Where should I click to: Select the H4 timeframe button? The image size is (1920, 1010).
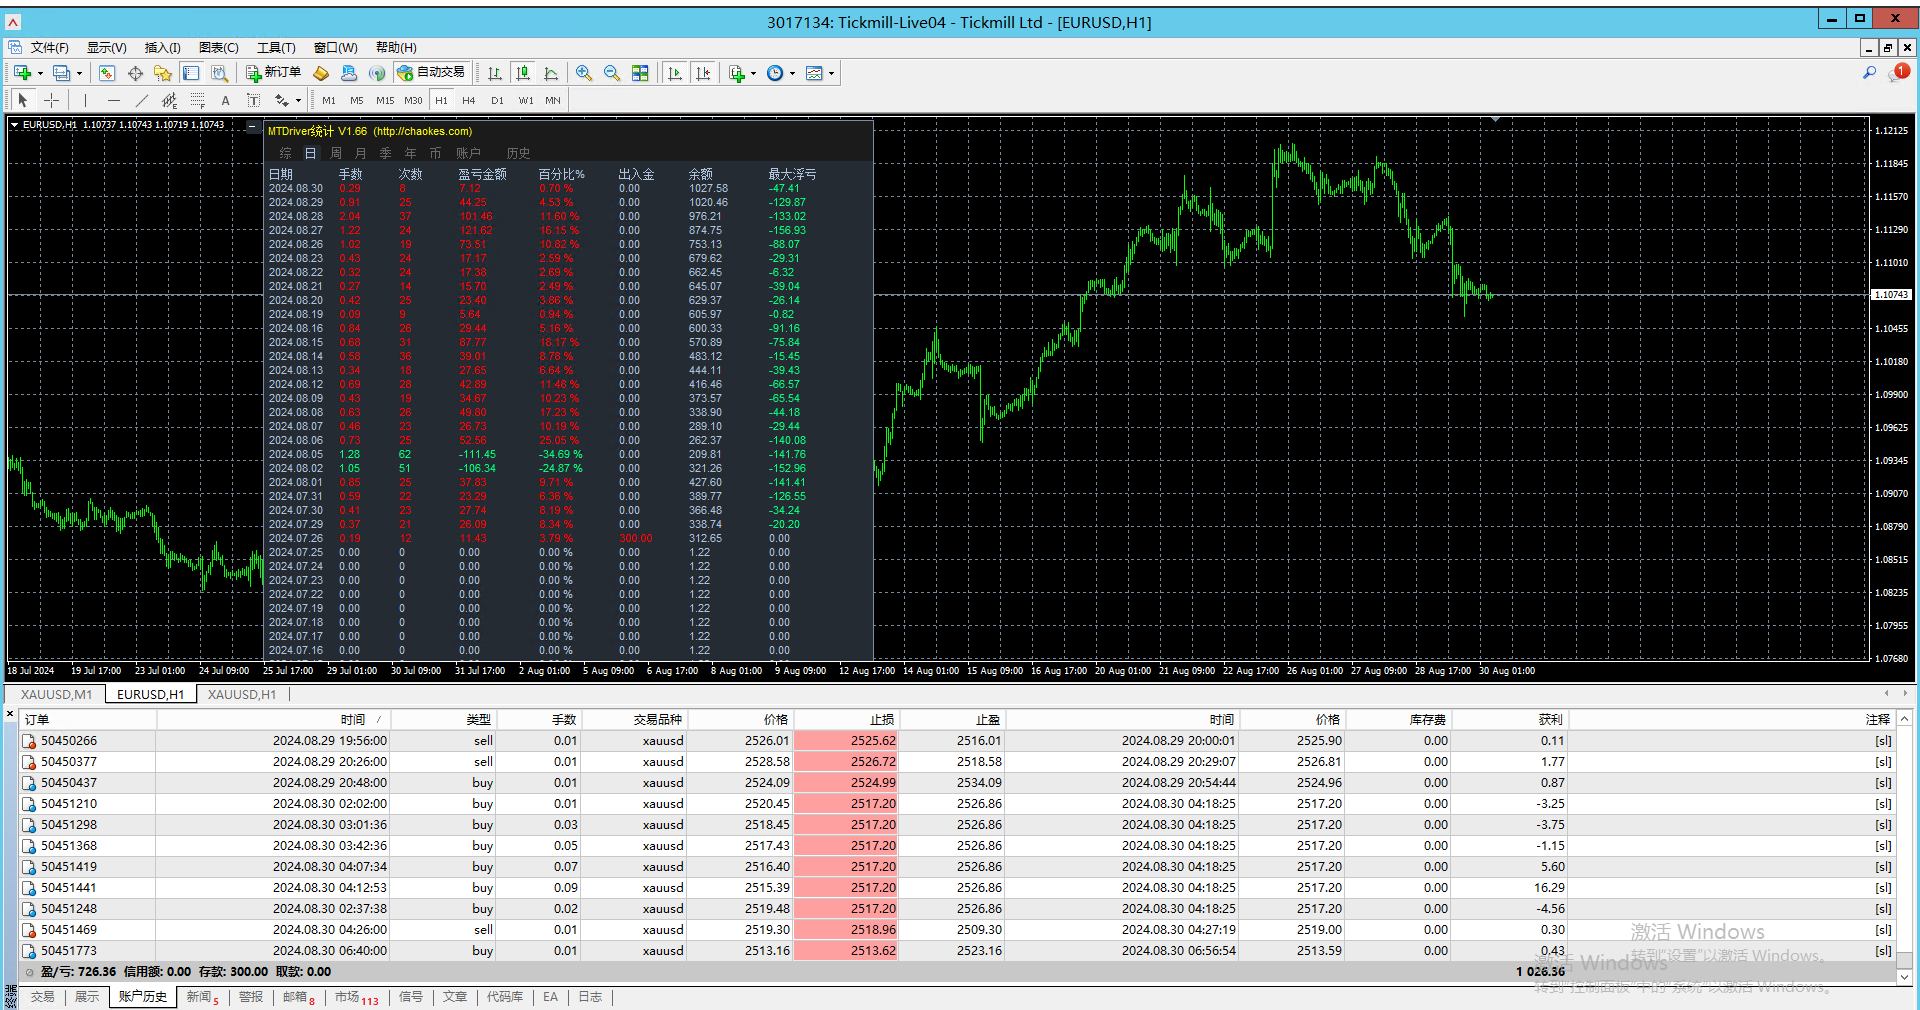pyautogui.click(x=468, y=100)
